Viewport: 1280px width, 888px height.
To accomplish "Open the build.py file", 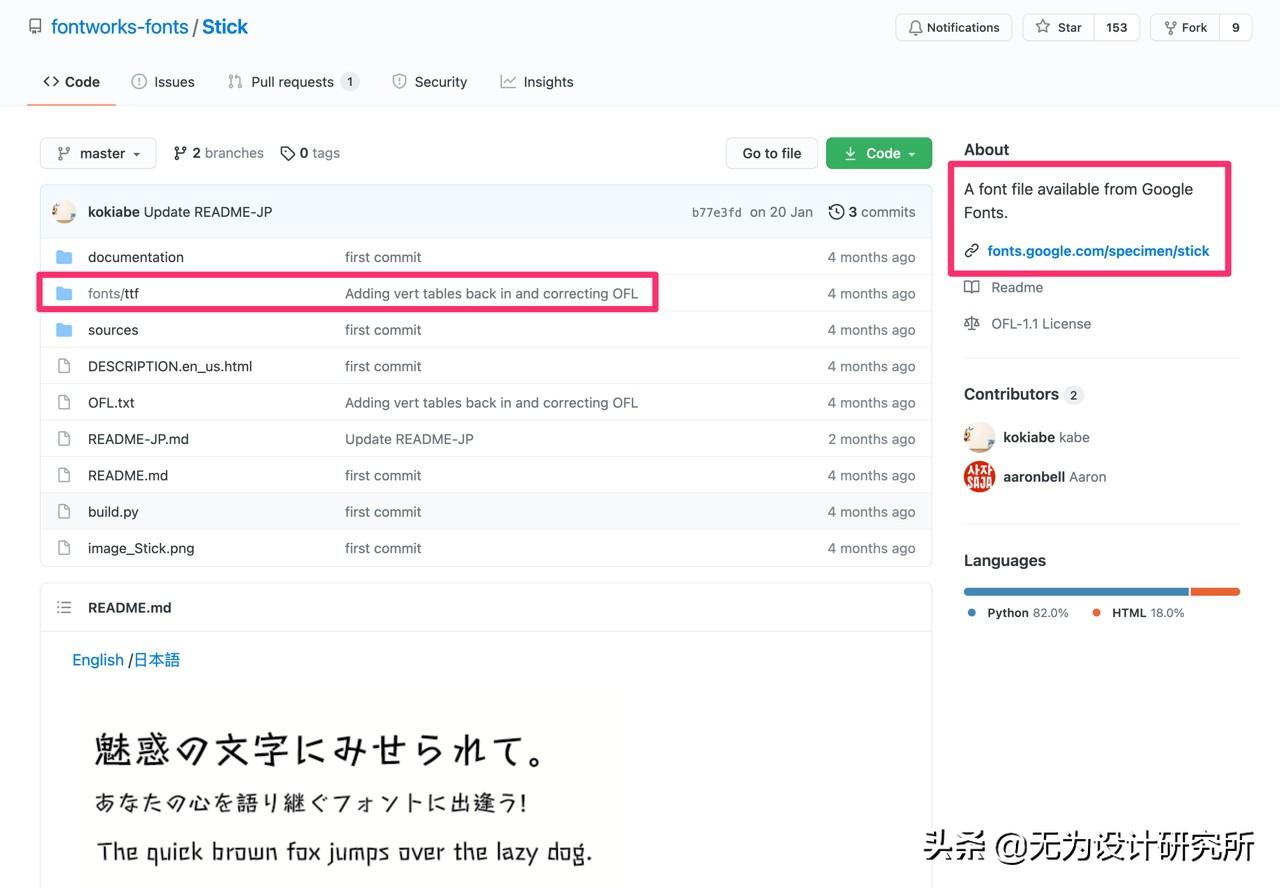I will tap(113, 512).
